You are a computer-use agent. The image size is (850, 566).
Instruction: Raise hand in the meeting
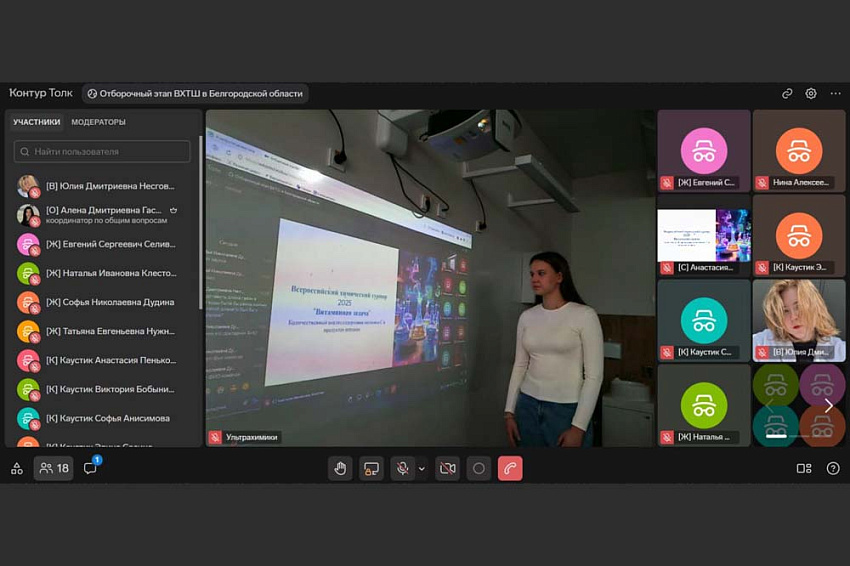click(340, 468)
